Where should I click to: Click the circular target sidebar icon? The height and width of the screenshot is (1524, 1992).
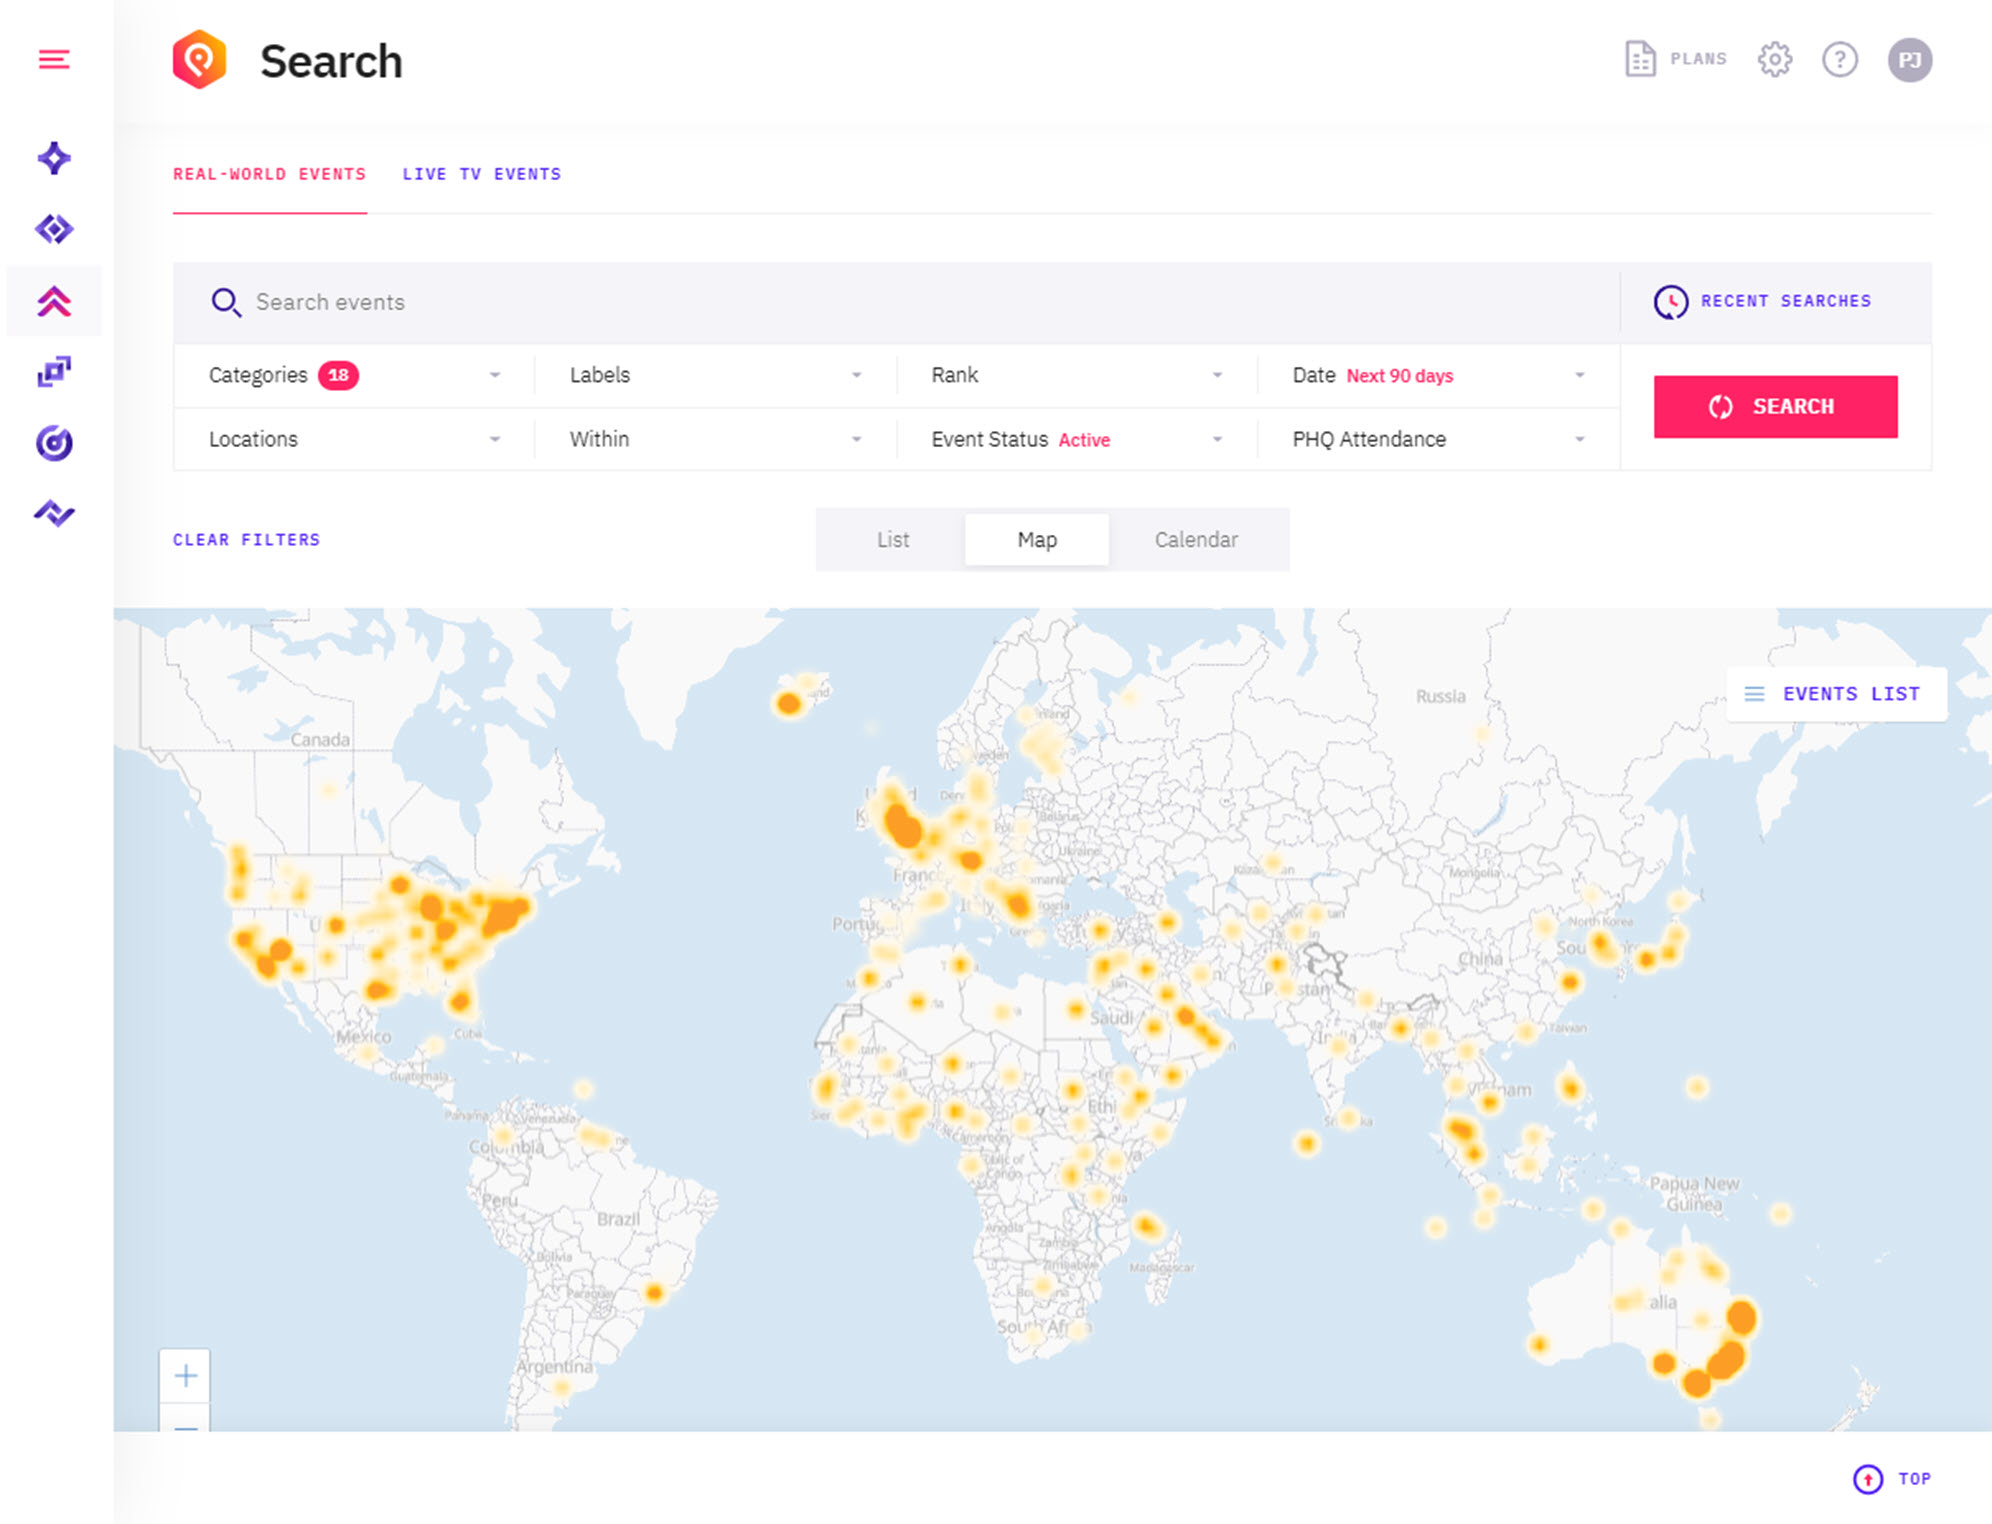point(54,443)
